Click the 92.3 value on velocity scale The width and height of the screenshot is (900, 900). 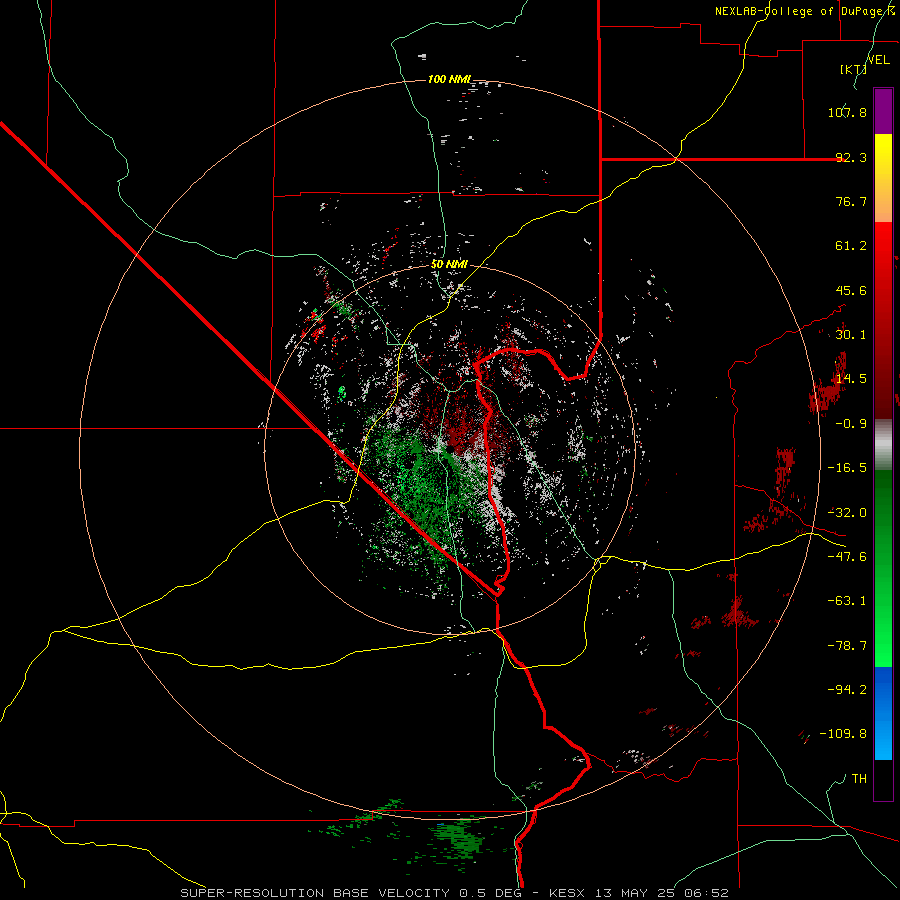(851, 157)
